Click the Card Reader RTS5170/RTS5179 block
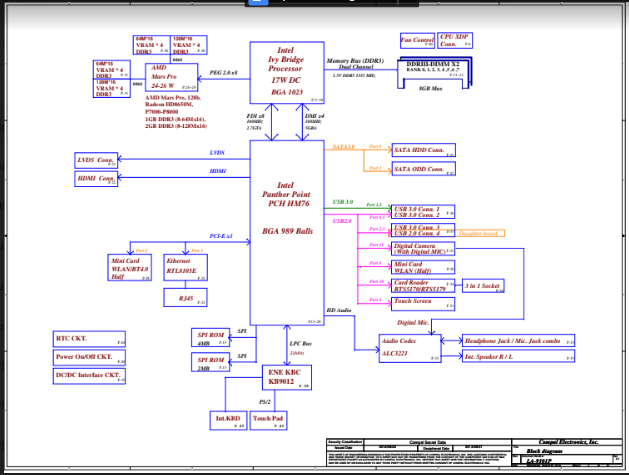Viewport: 629px width, 475px height. pos(423,286)
